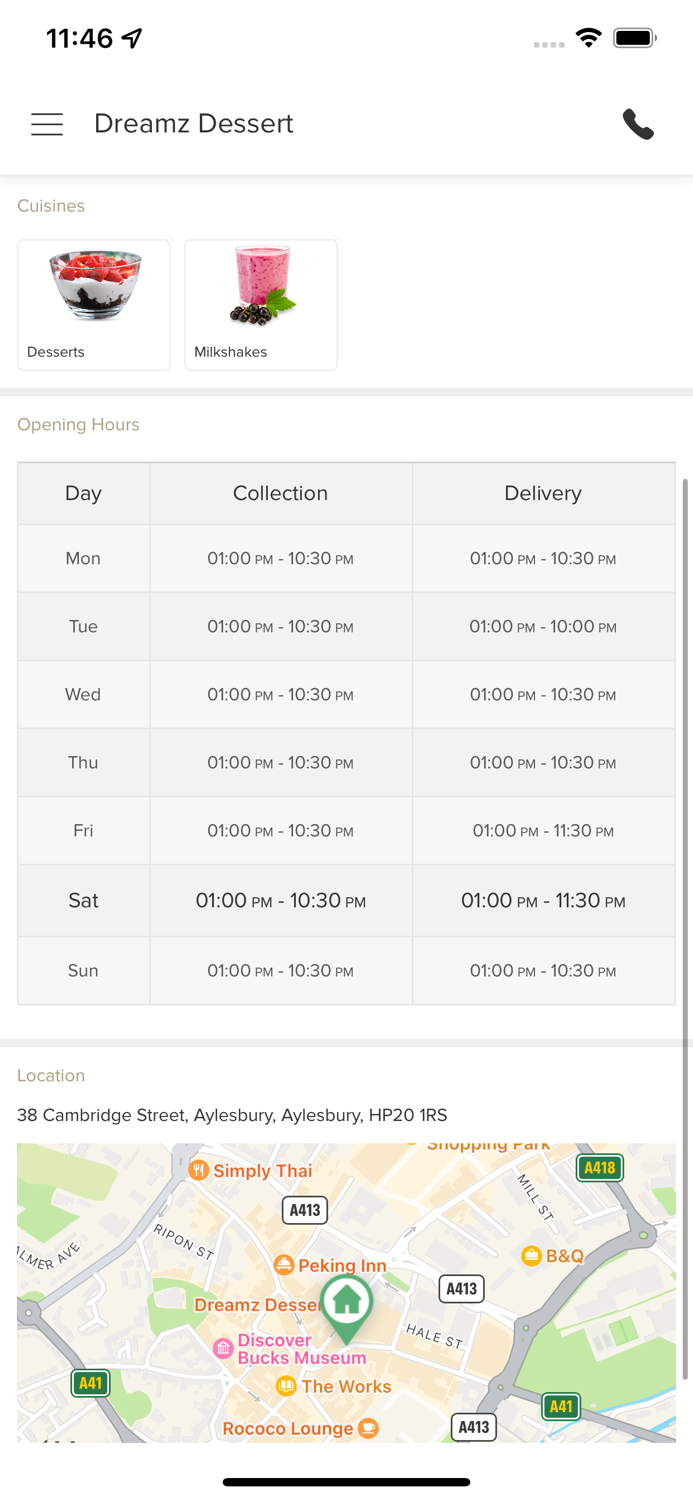Viewport: 693px width, 1500px height.
Task: Tap the Simply Thai restaurant marker
Action: [199, 1170]
